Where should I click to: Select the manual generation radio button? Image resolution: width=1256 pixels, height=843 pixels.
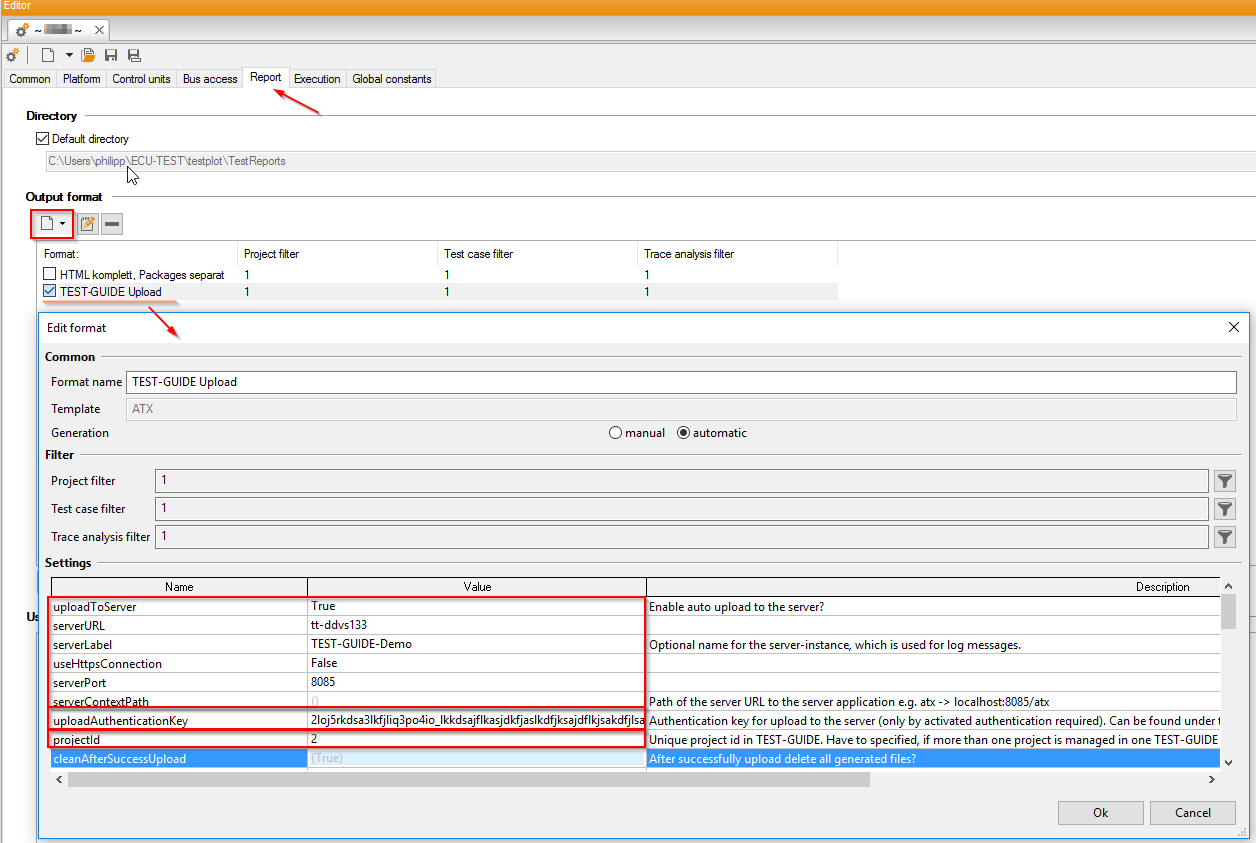[x=615, y=433]
